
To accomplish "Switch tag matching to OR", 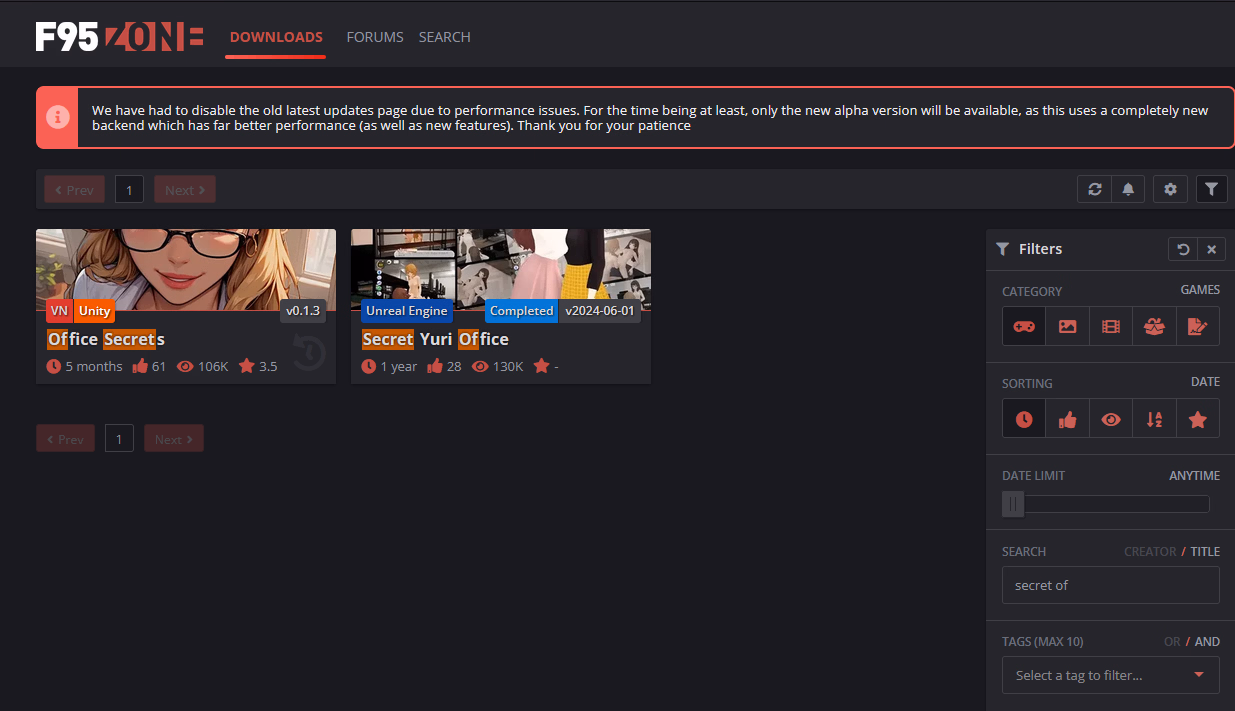I will pos(1172,641).
